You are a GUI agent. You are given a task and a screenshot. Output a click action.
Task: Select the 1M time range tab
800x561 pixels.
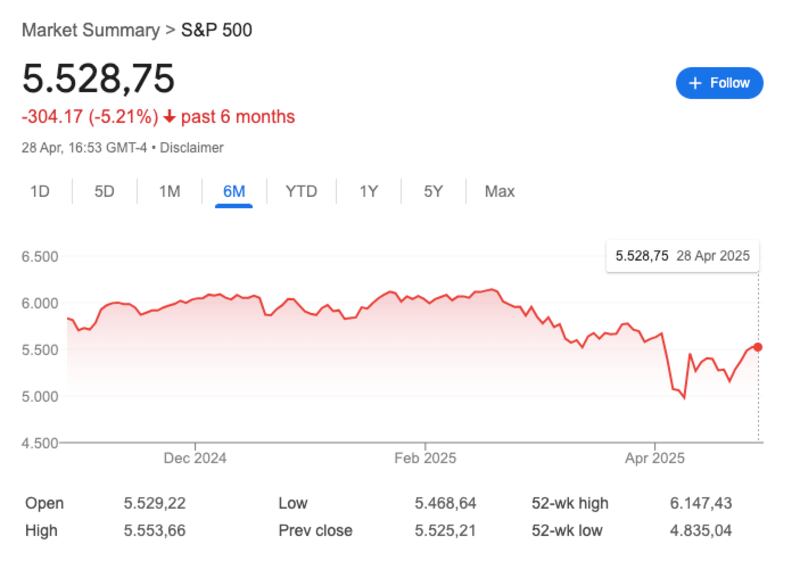click(169, 191)
